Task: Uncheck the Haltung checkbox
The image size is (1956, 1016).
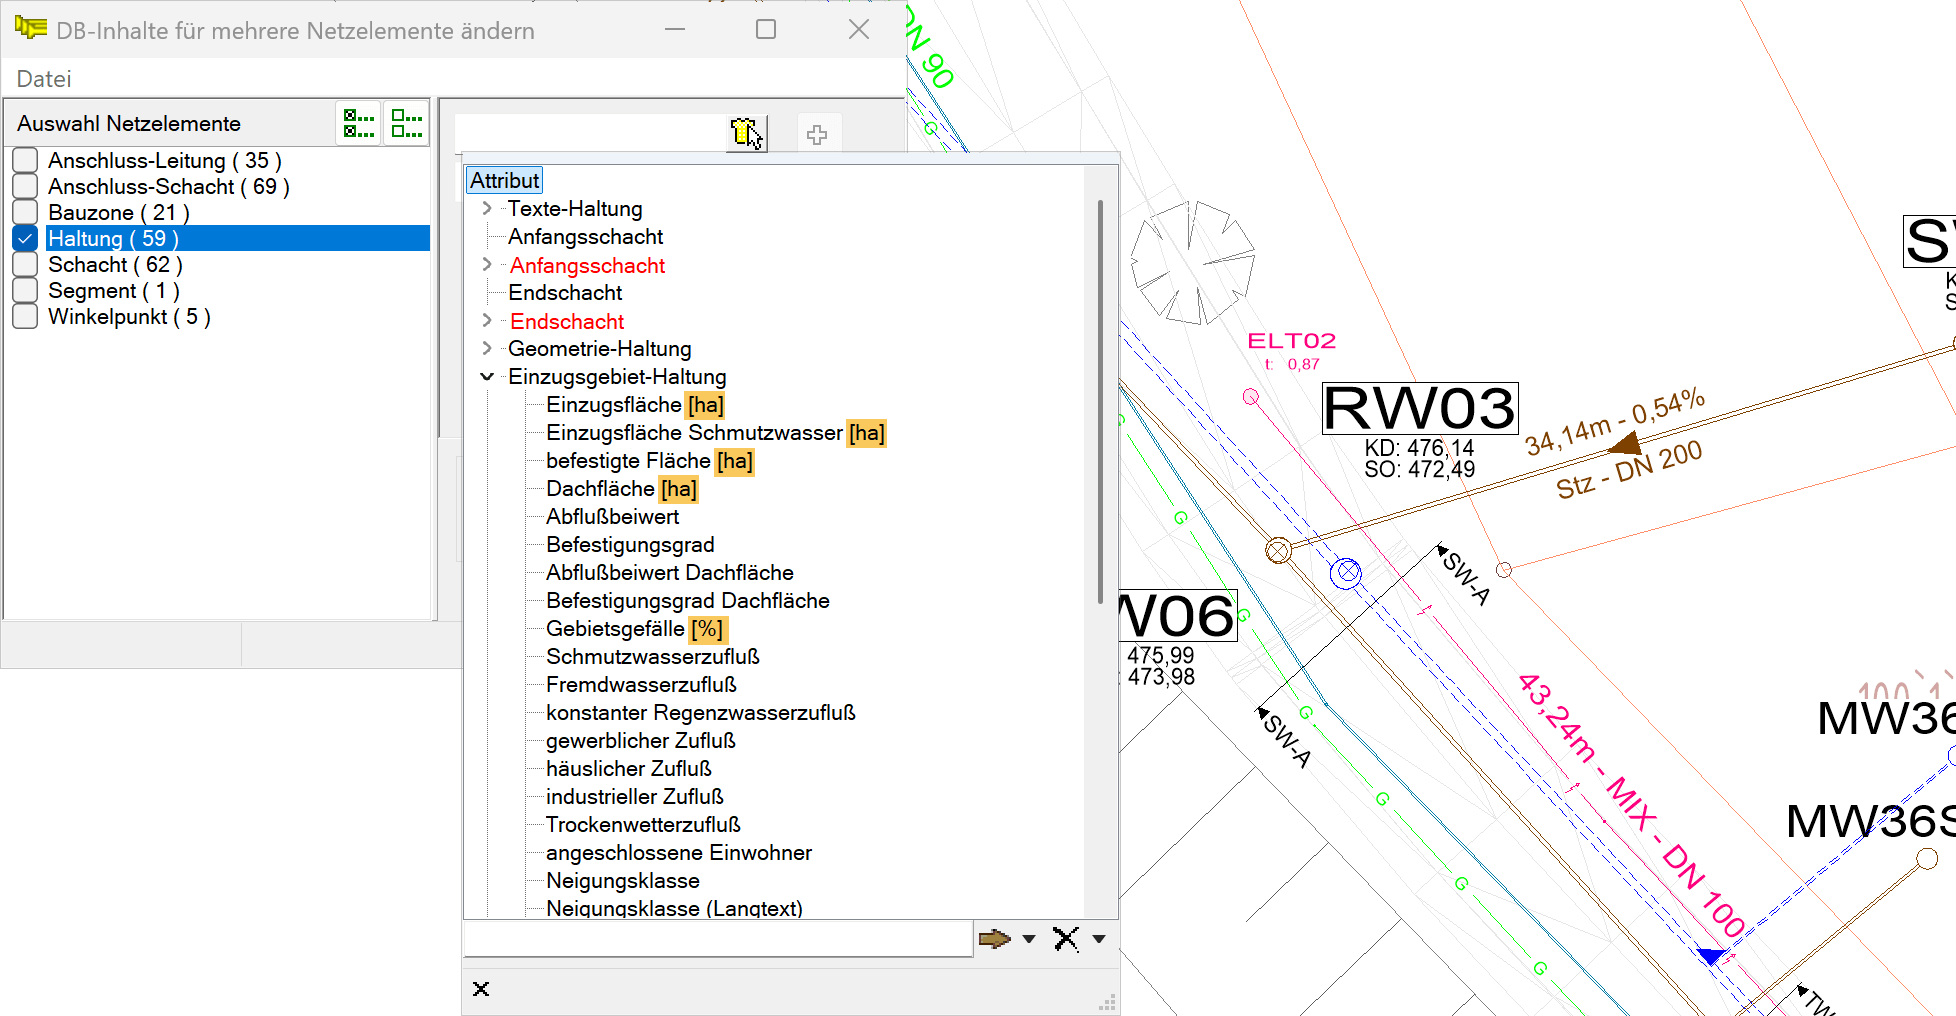Action: [26, 239]
